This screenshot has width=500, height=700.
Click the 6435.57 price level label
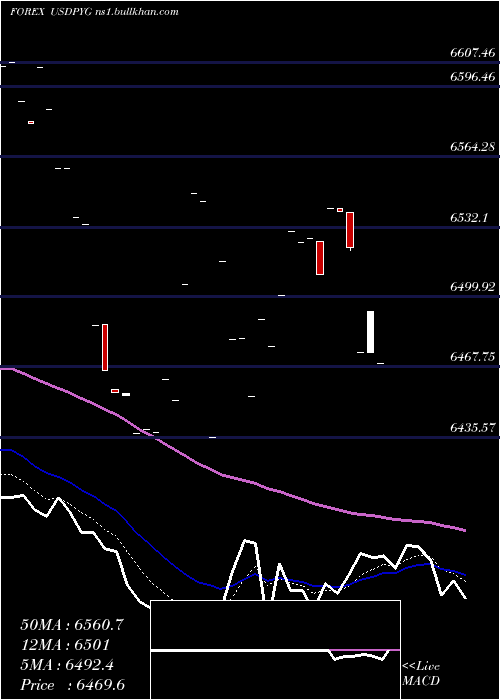[473, 428]
